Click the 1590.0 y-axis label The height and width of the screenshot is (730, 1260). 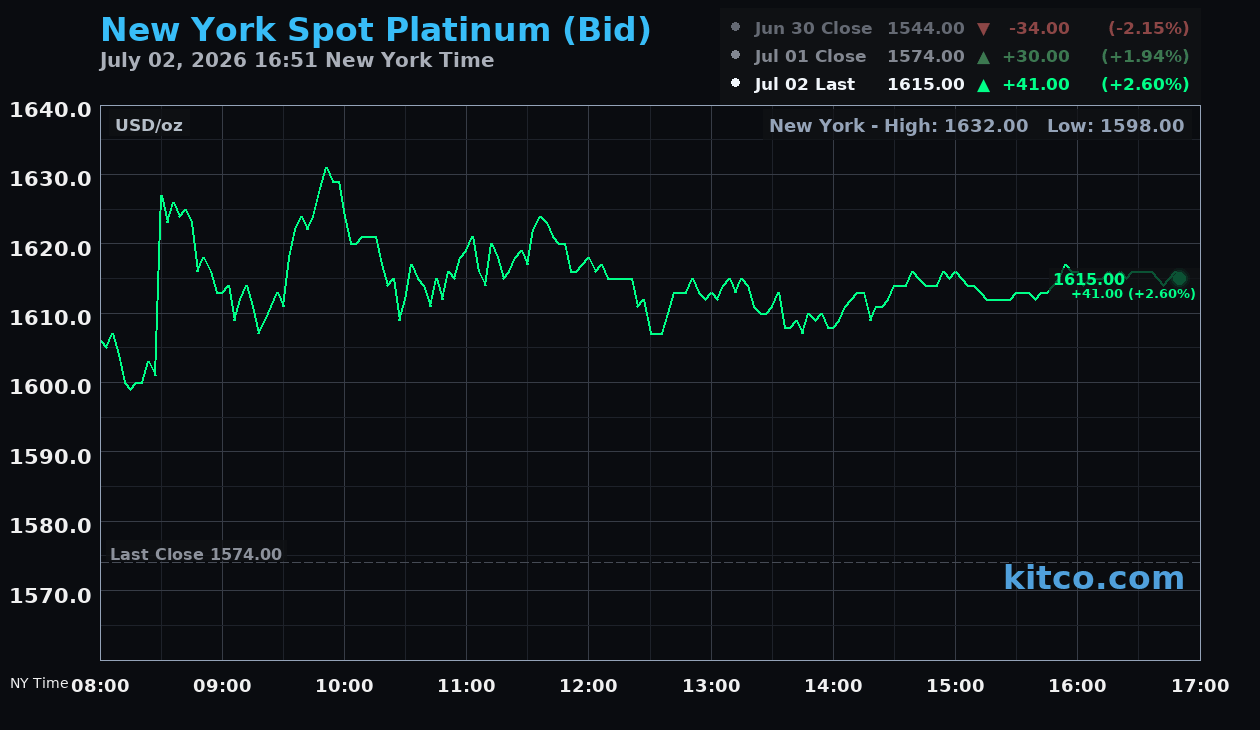pos(51,456)
